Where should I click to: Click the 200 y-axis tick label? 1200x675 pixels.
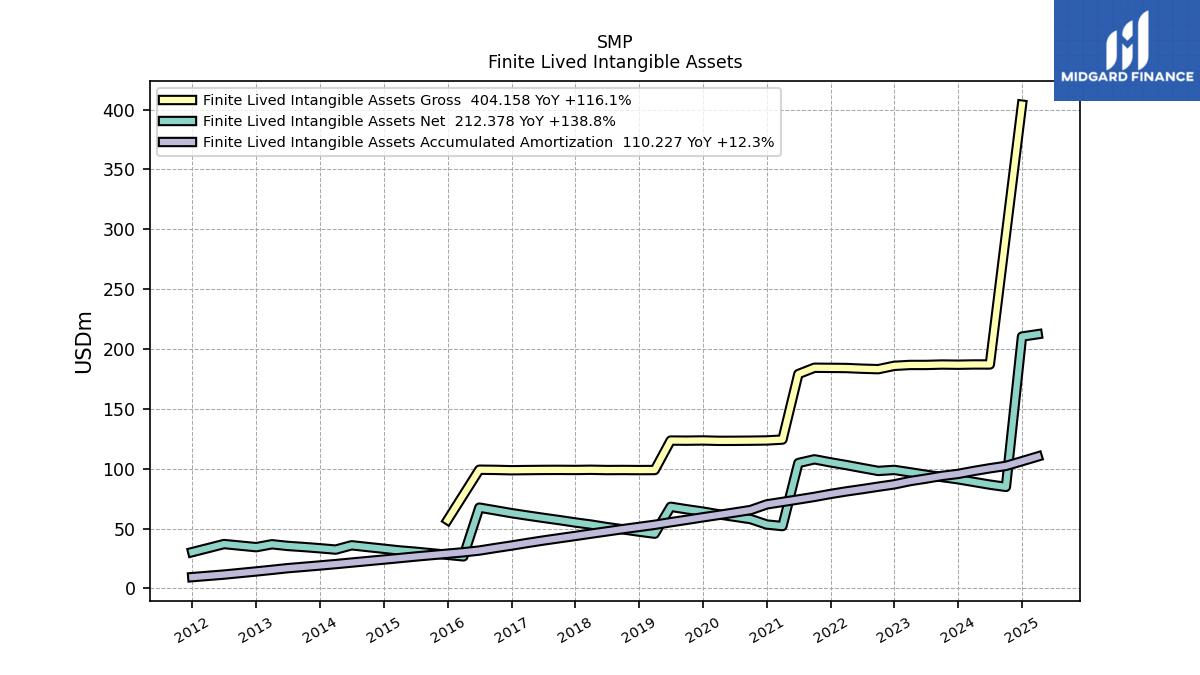(120, 349)
